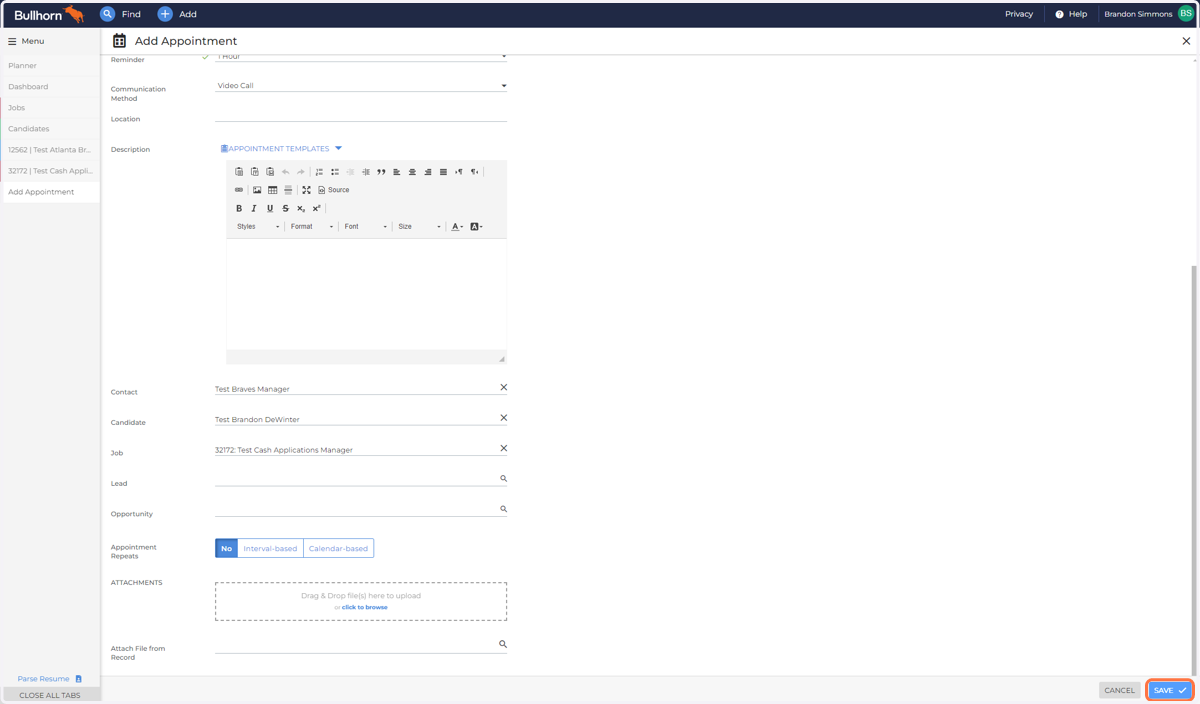The image size is (1200, 704).
Task: Click the Paste icon in editor toolbar
Action: 239,172
